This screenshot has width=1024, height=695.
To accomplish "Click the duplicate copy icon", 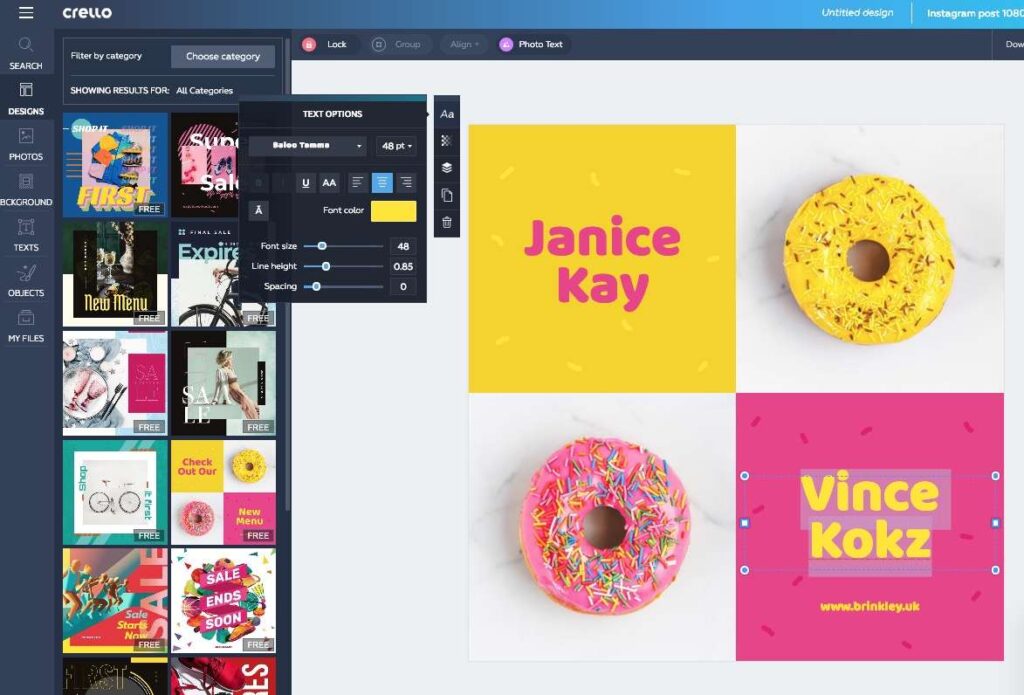I will [x=447, y=195].
